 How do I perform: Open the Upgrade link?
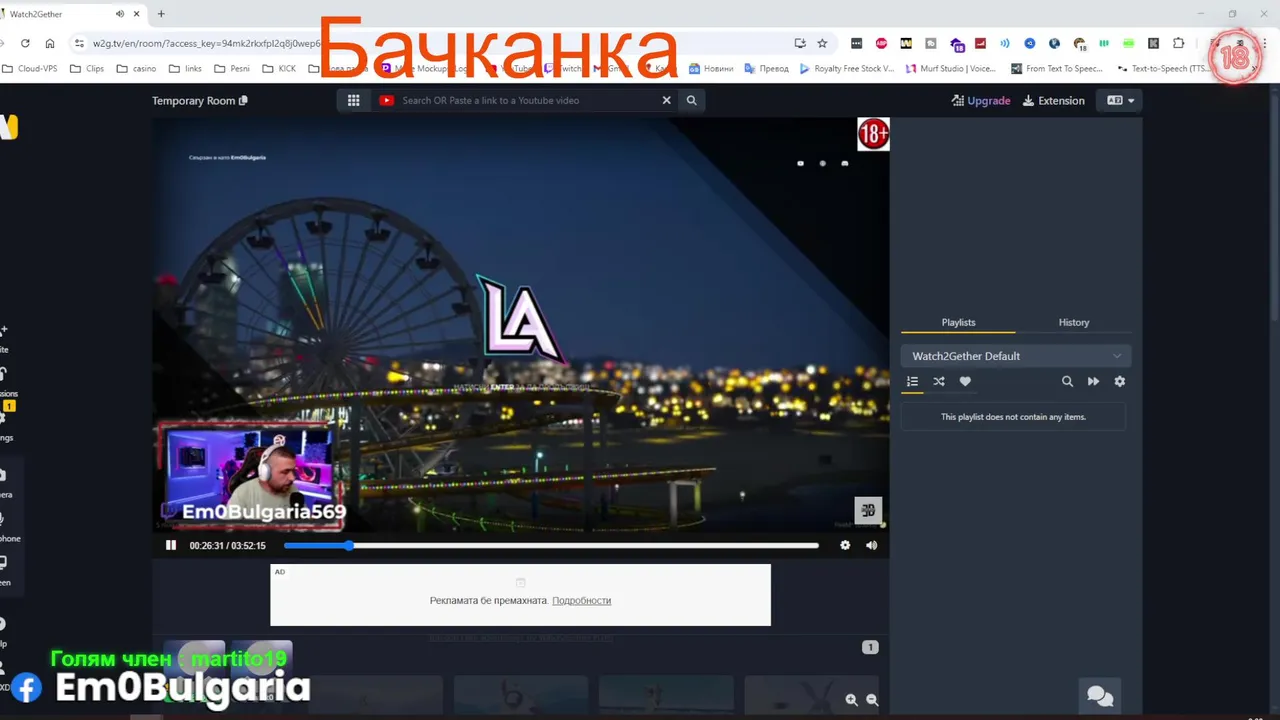coord(981,100)
